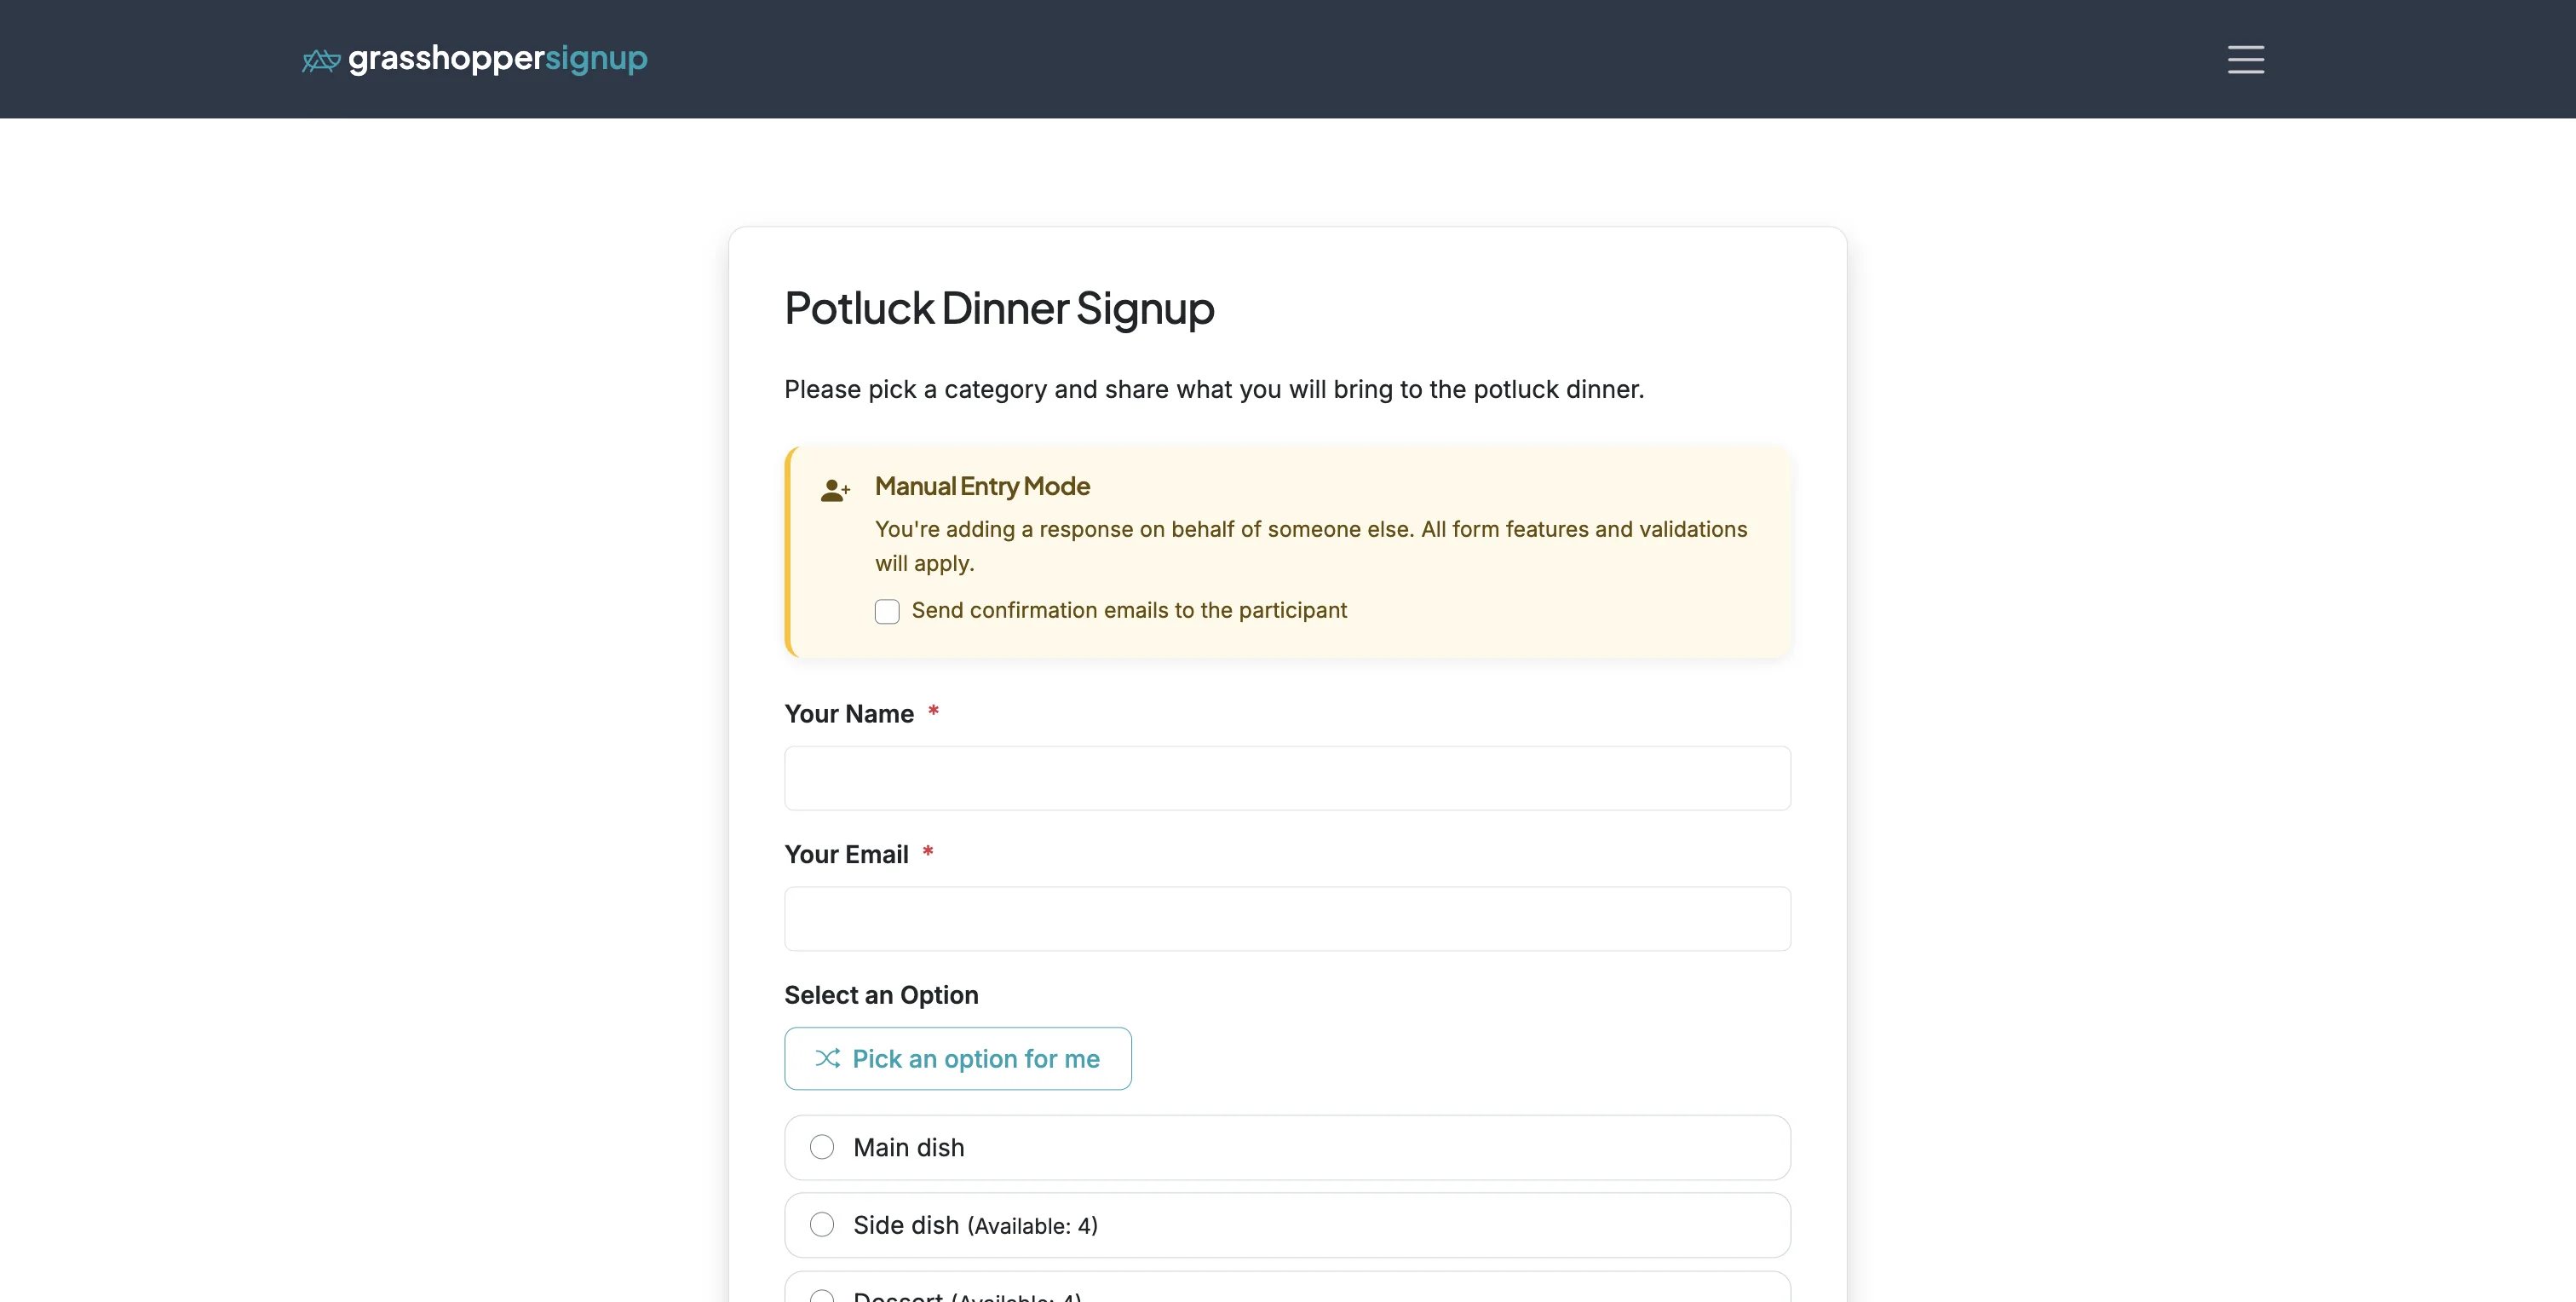This screenshot has width=2576, height=1302.
Task: Click the confirmation email checkbox label
Action: (1130, 610)
